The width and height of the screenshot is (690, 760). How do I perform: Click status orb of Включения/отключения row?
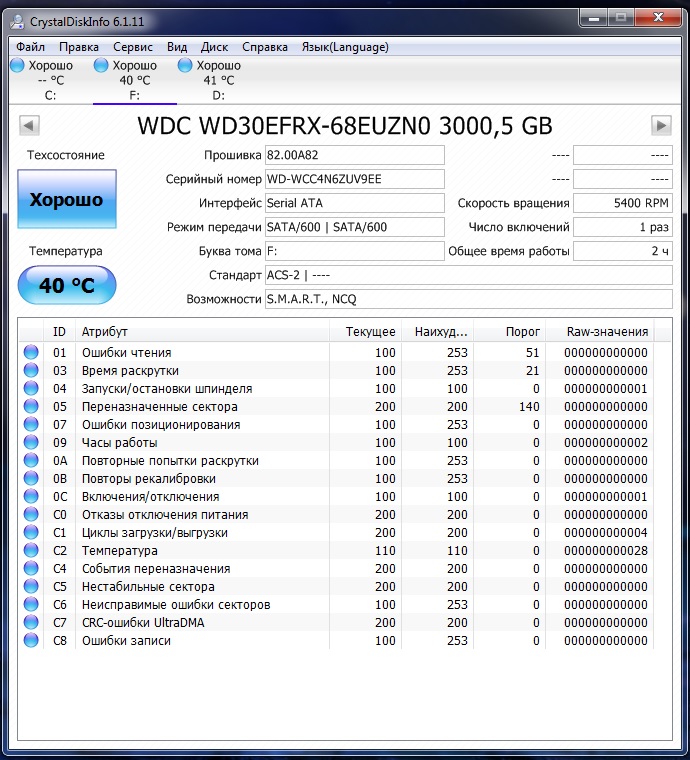point(31,496)
